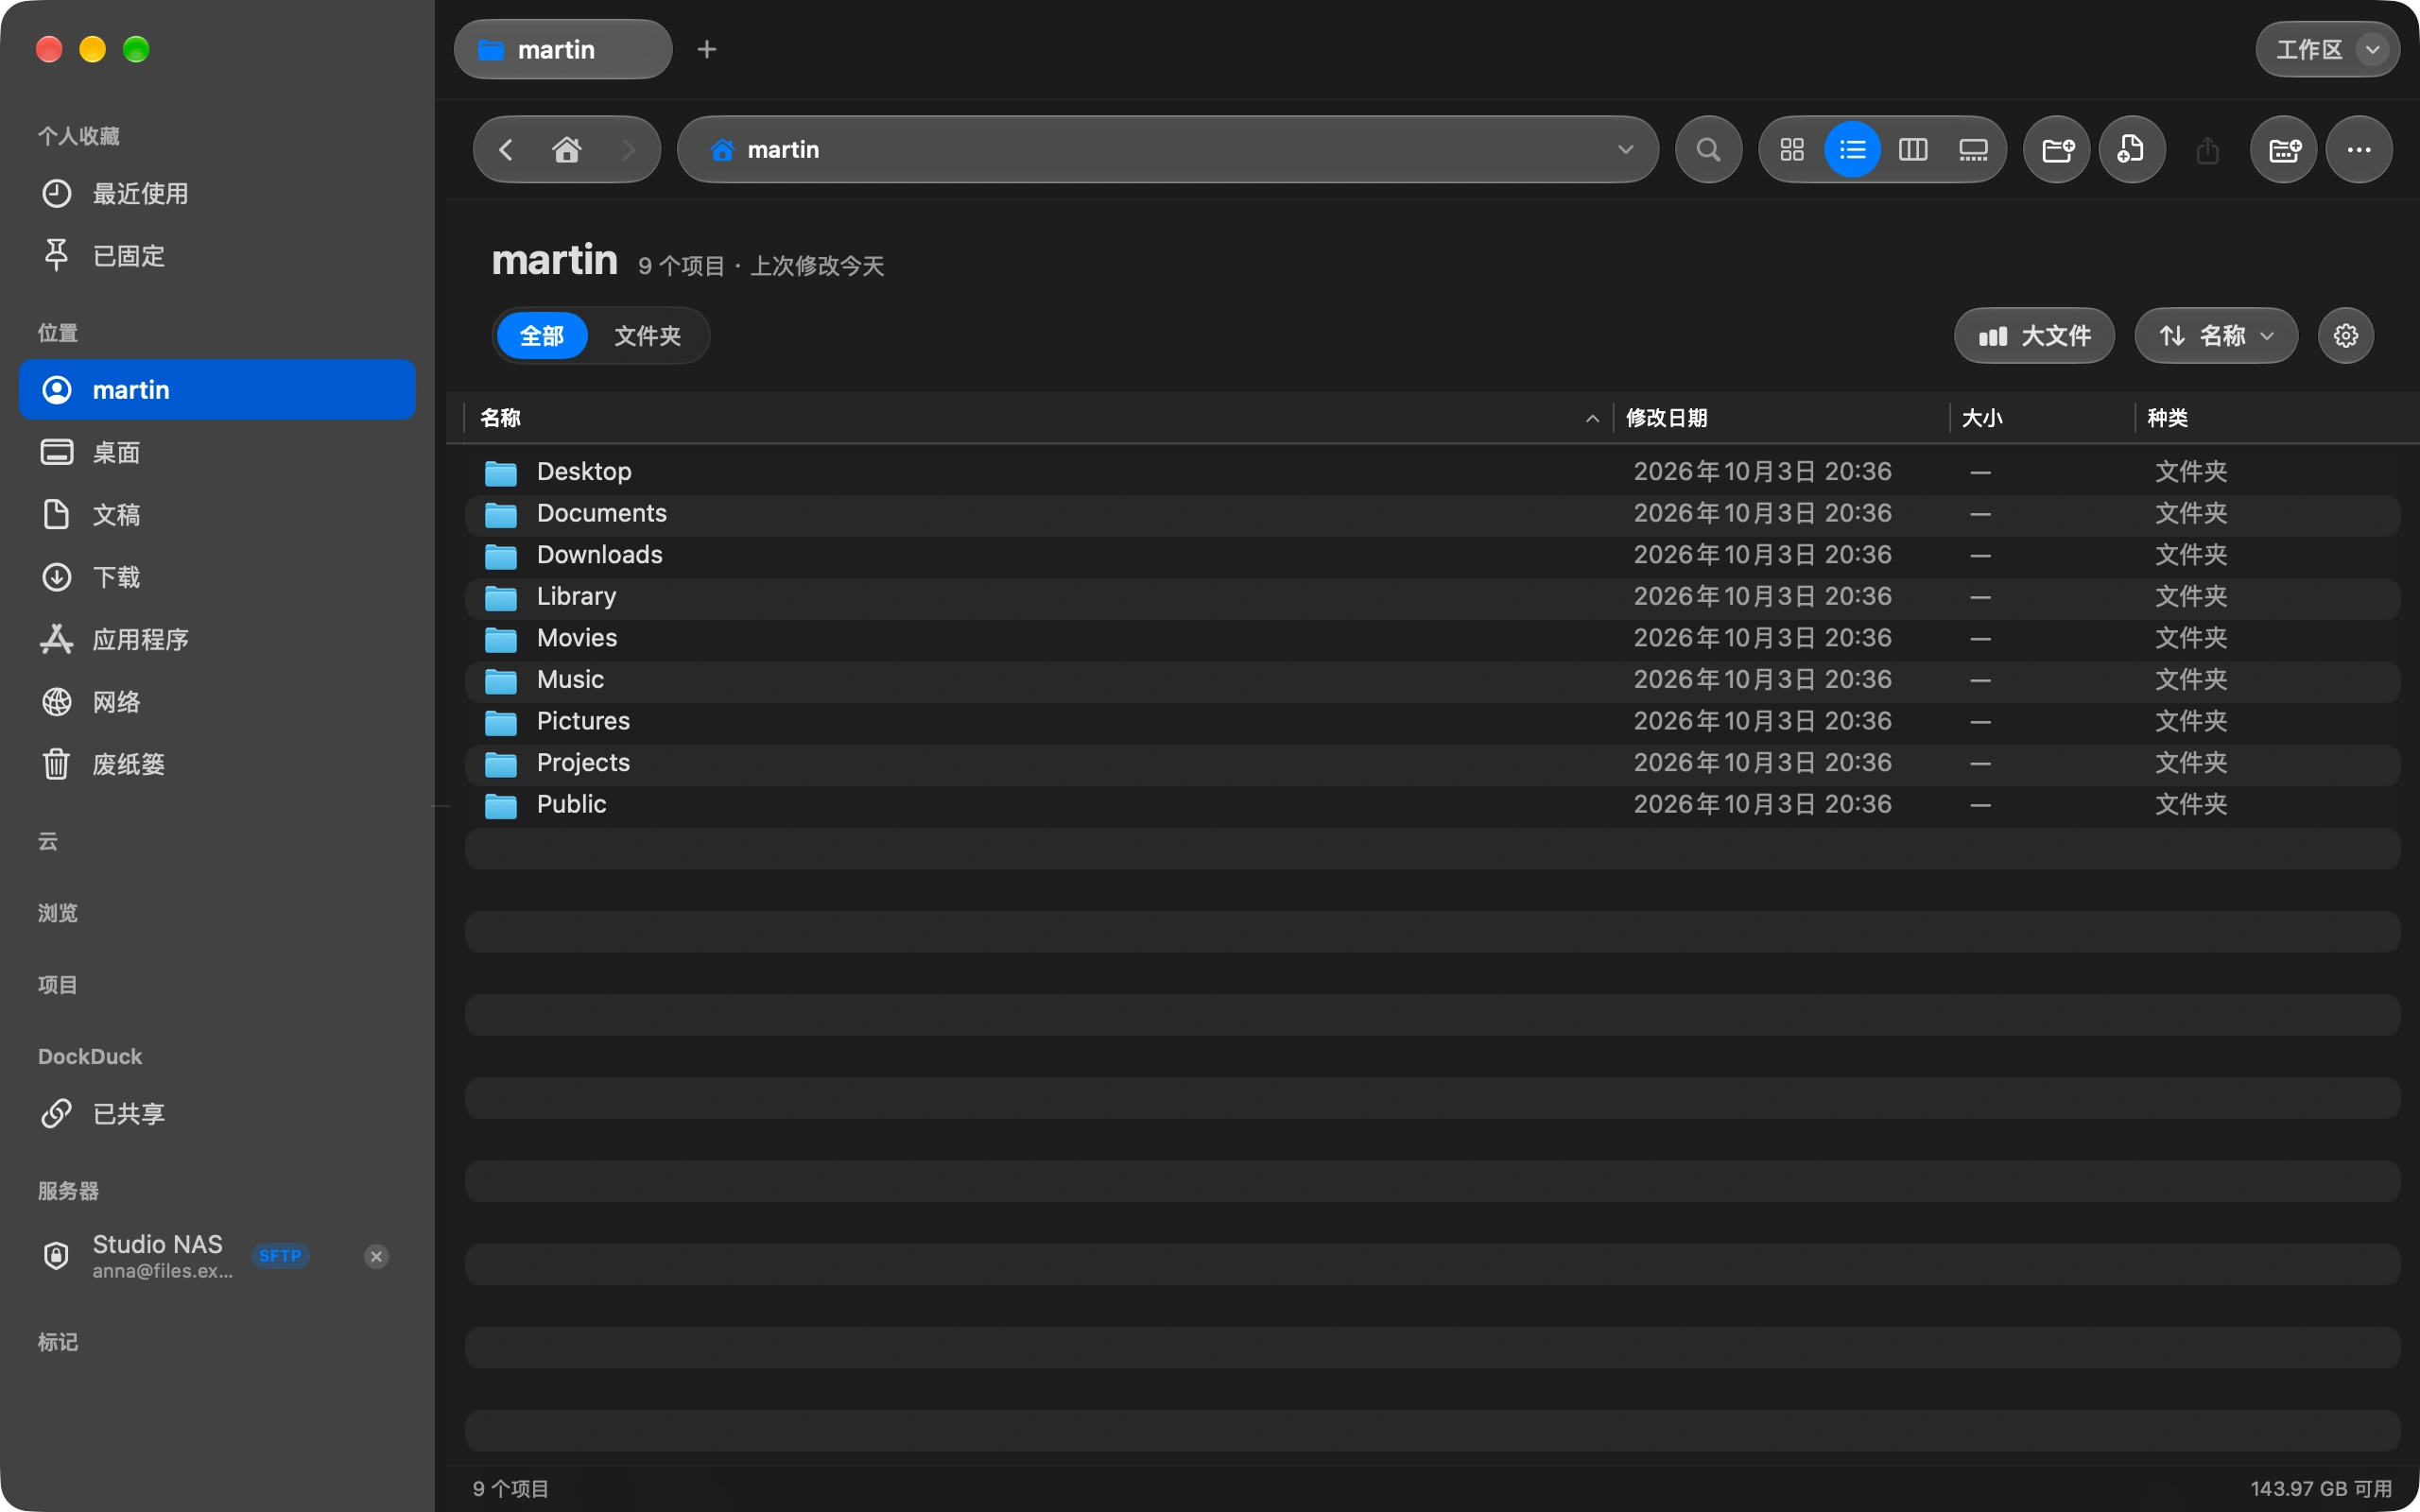
Task: Switch to list view
Action: click(1852, 150)
